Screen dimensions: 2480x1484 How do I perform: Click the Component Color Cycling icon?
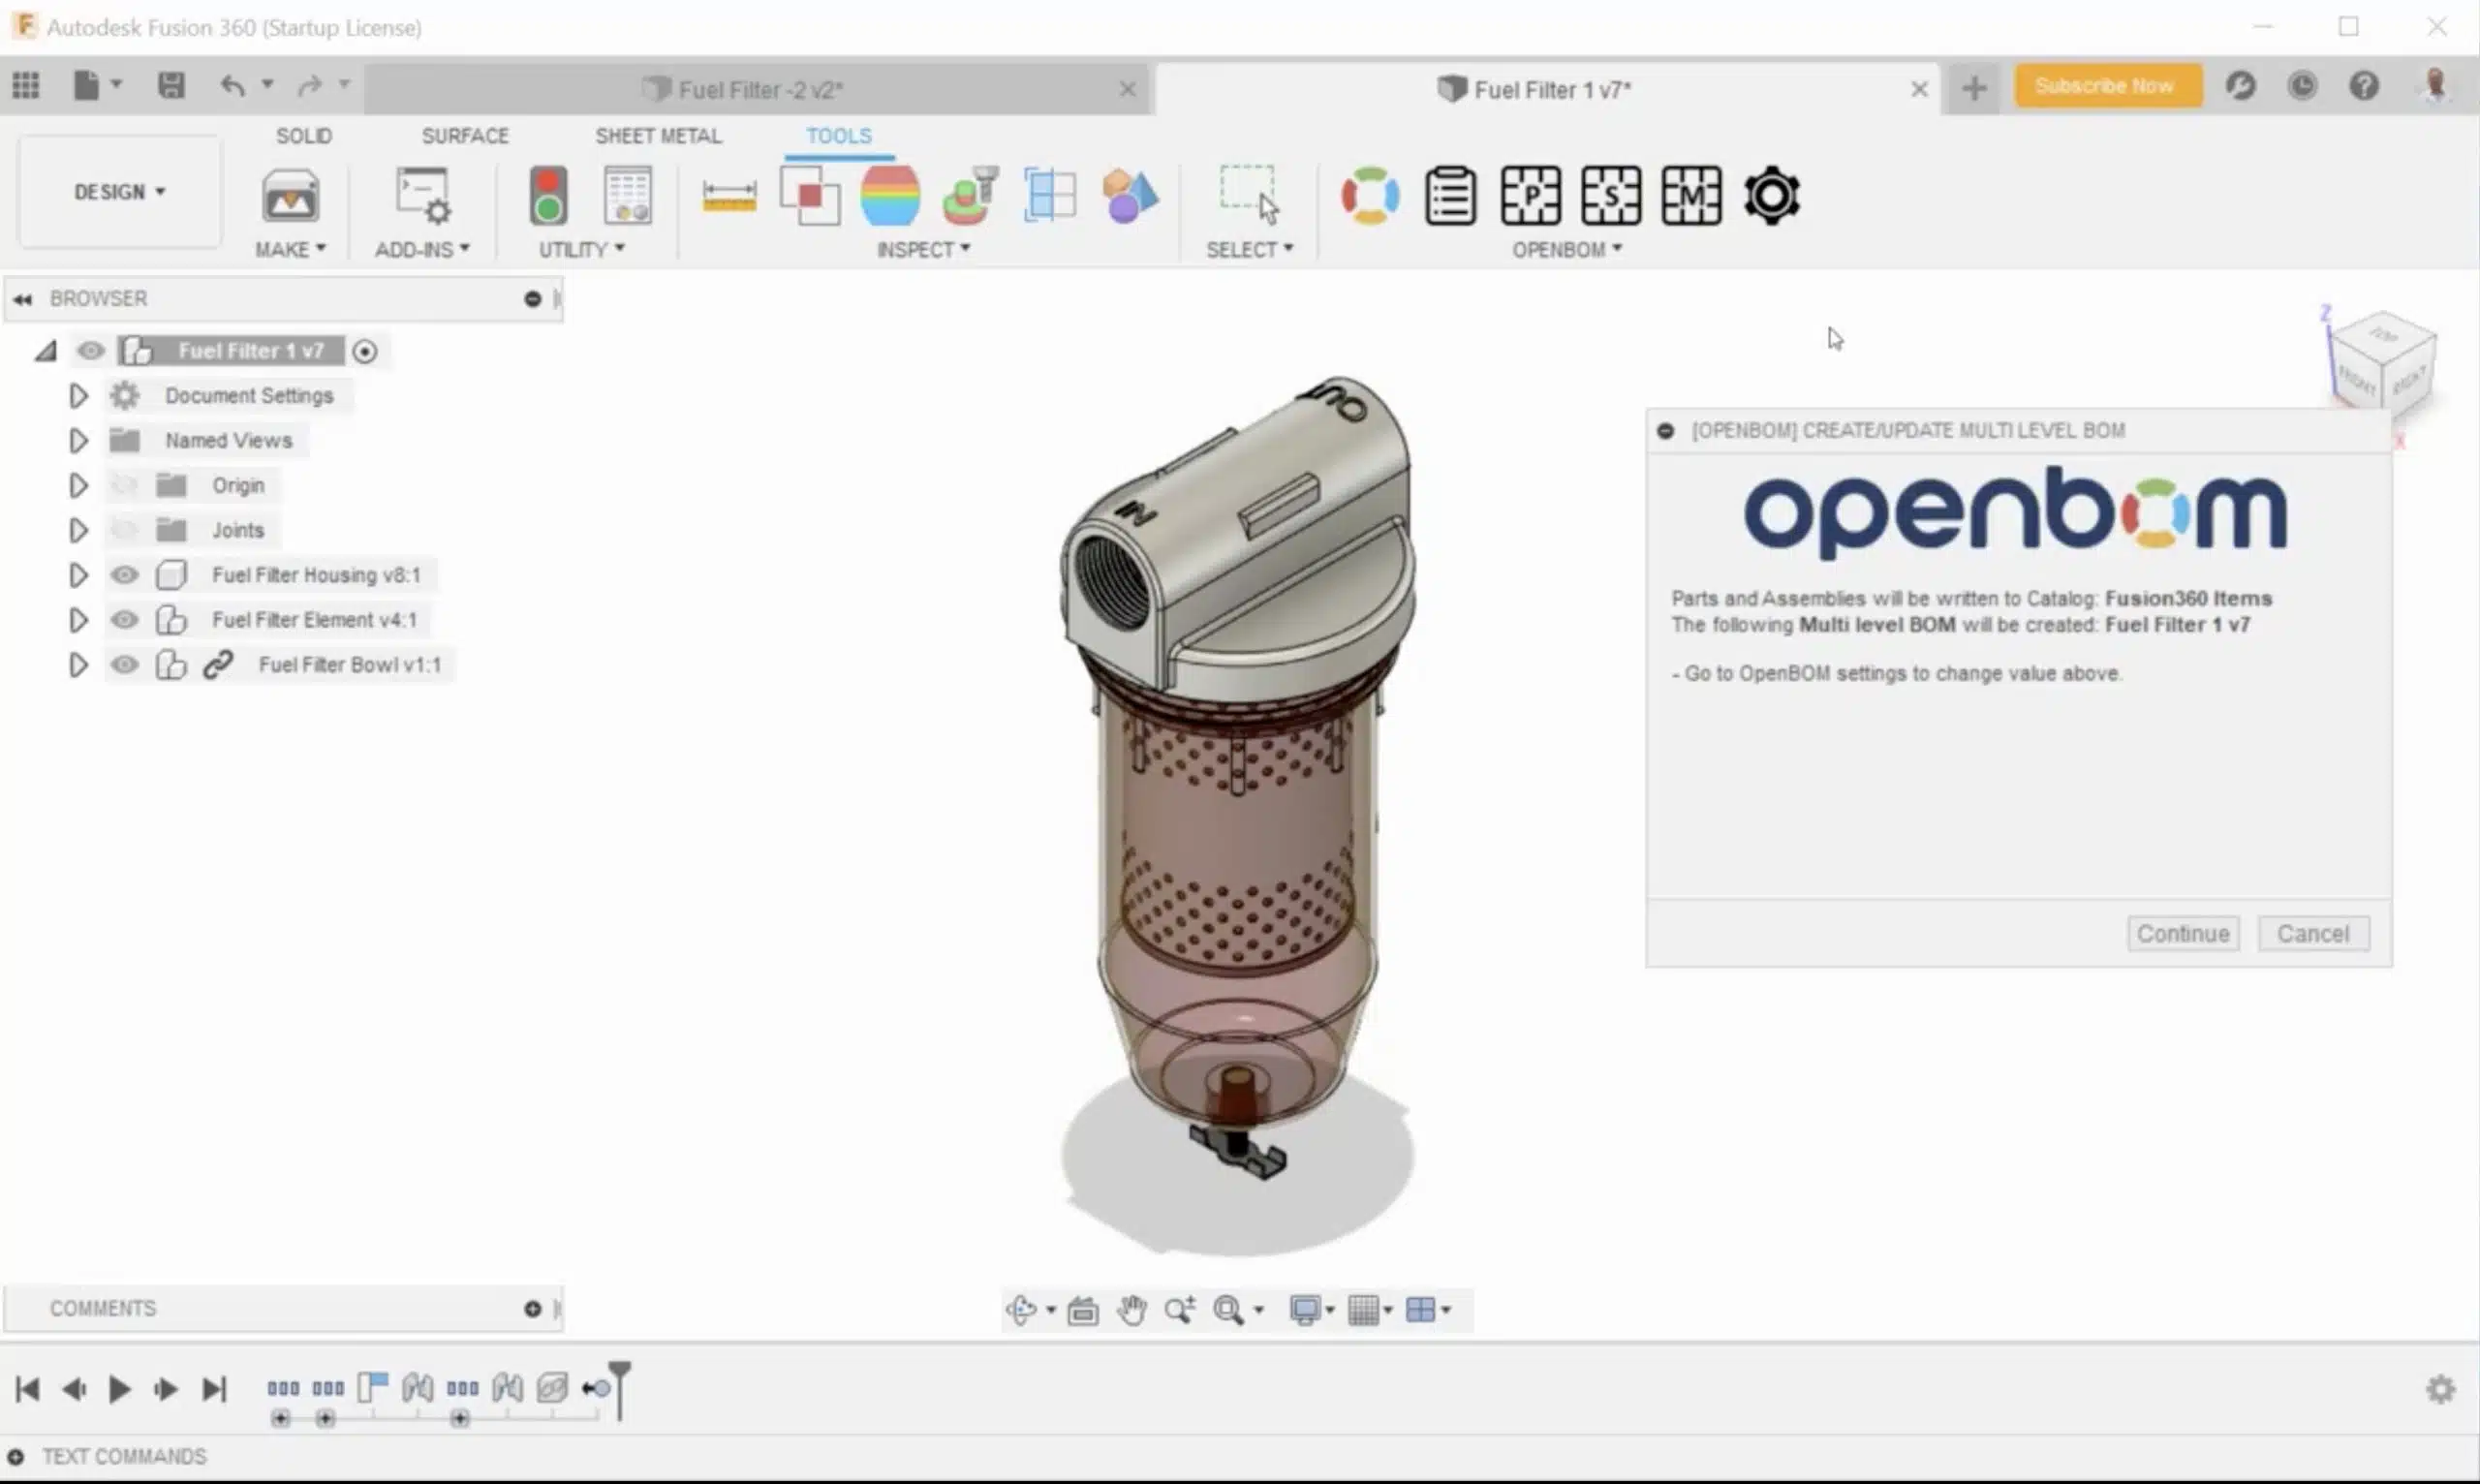1131,195
